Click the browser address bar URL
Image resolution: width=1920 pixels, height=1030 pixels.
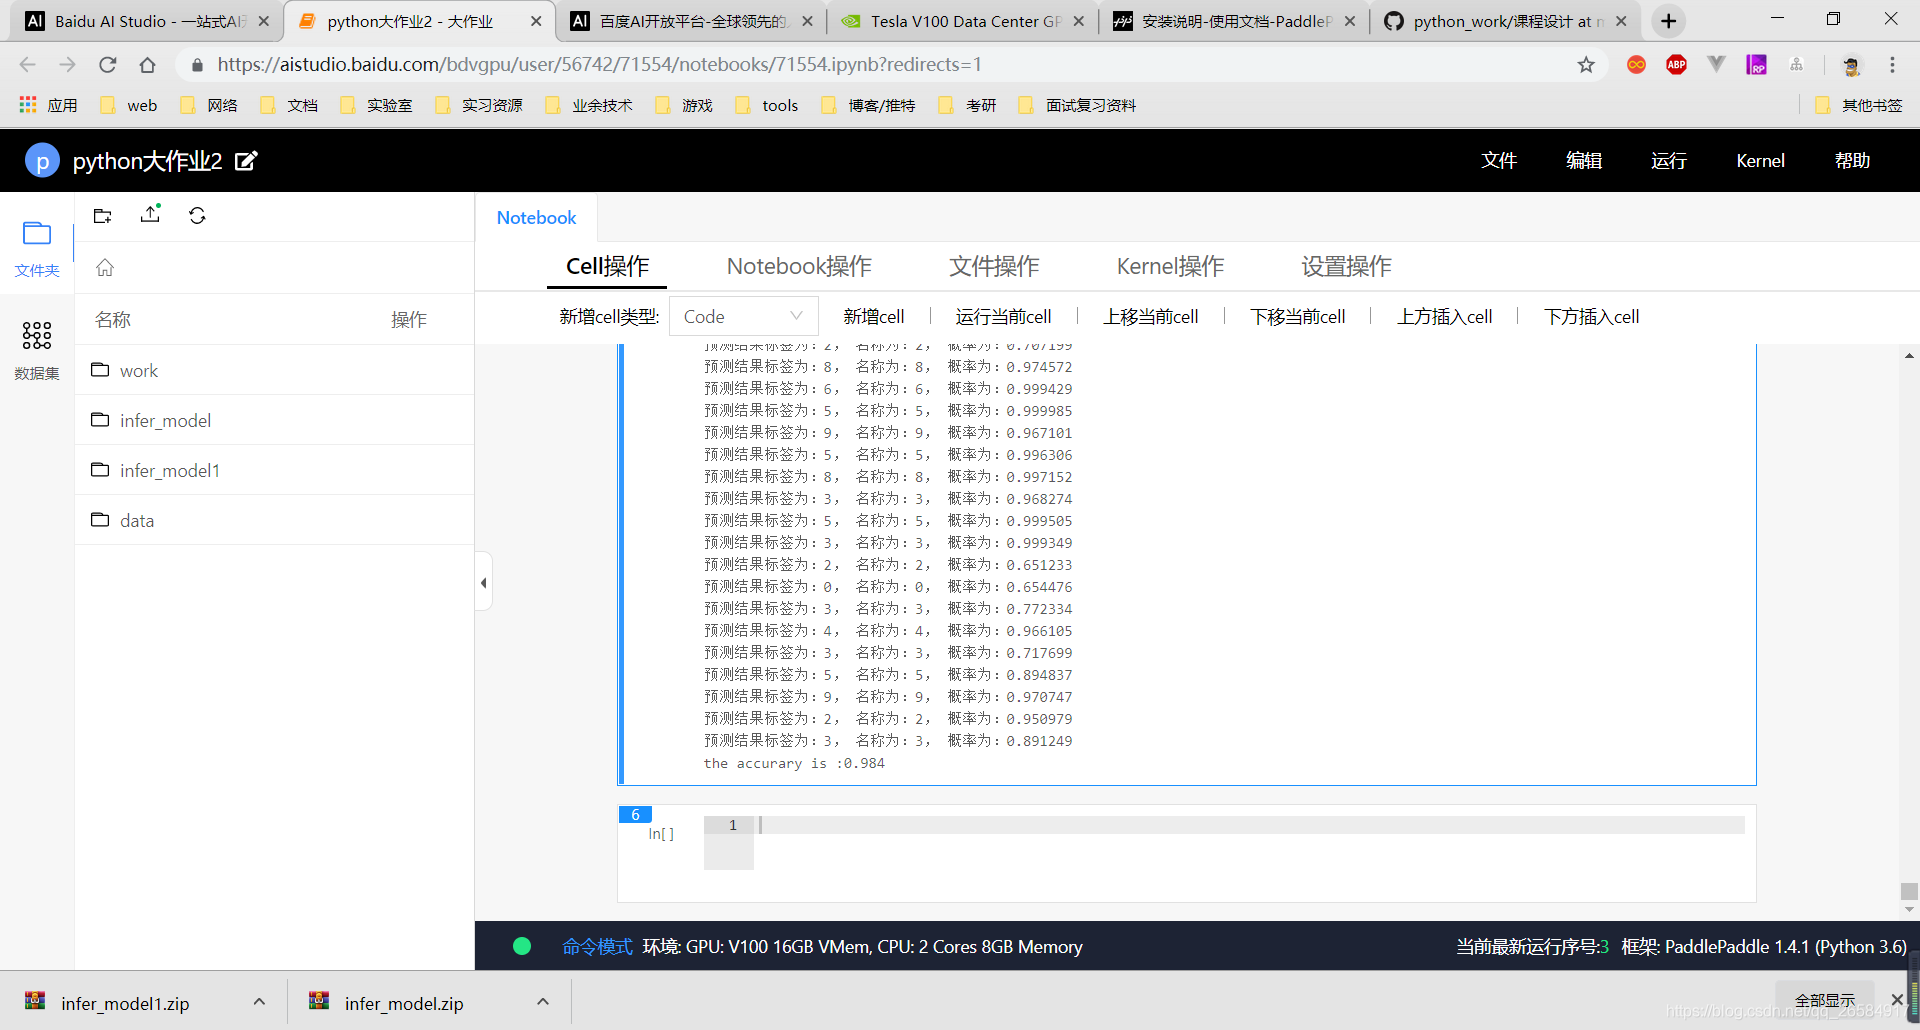pos(599,65)
